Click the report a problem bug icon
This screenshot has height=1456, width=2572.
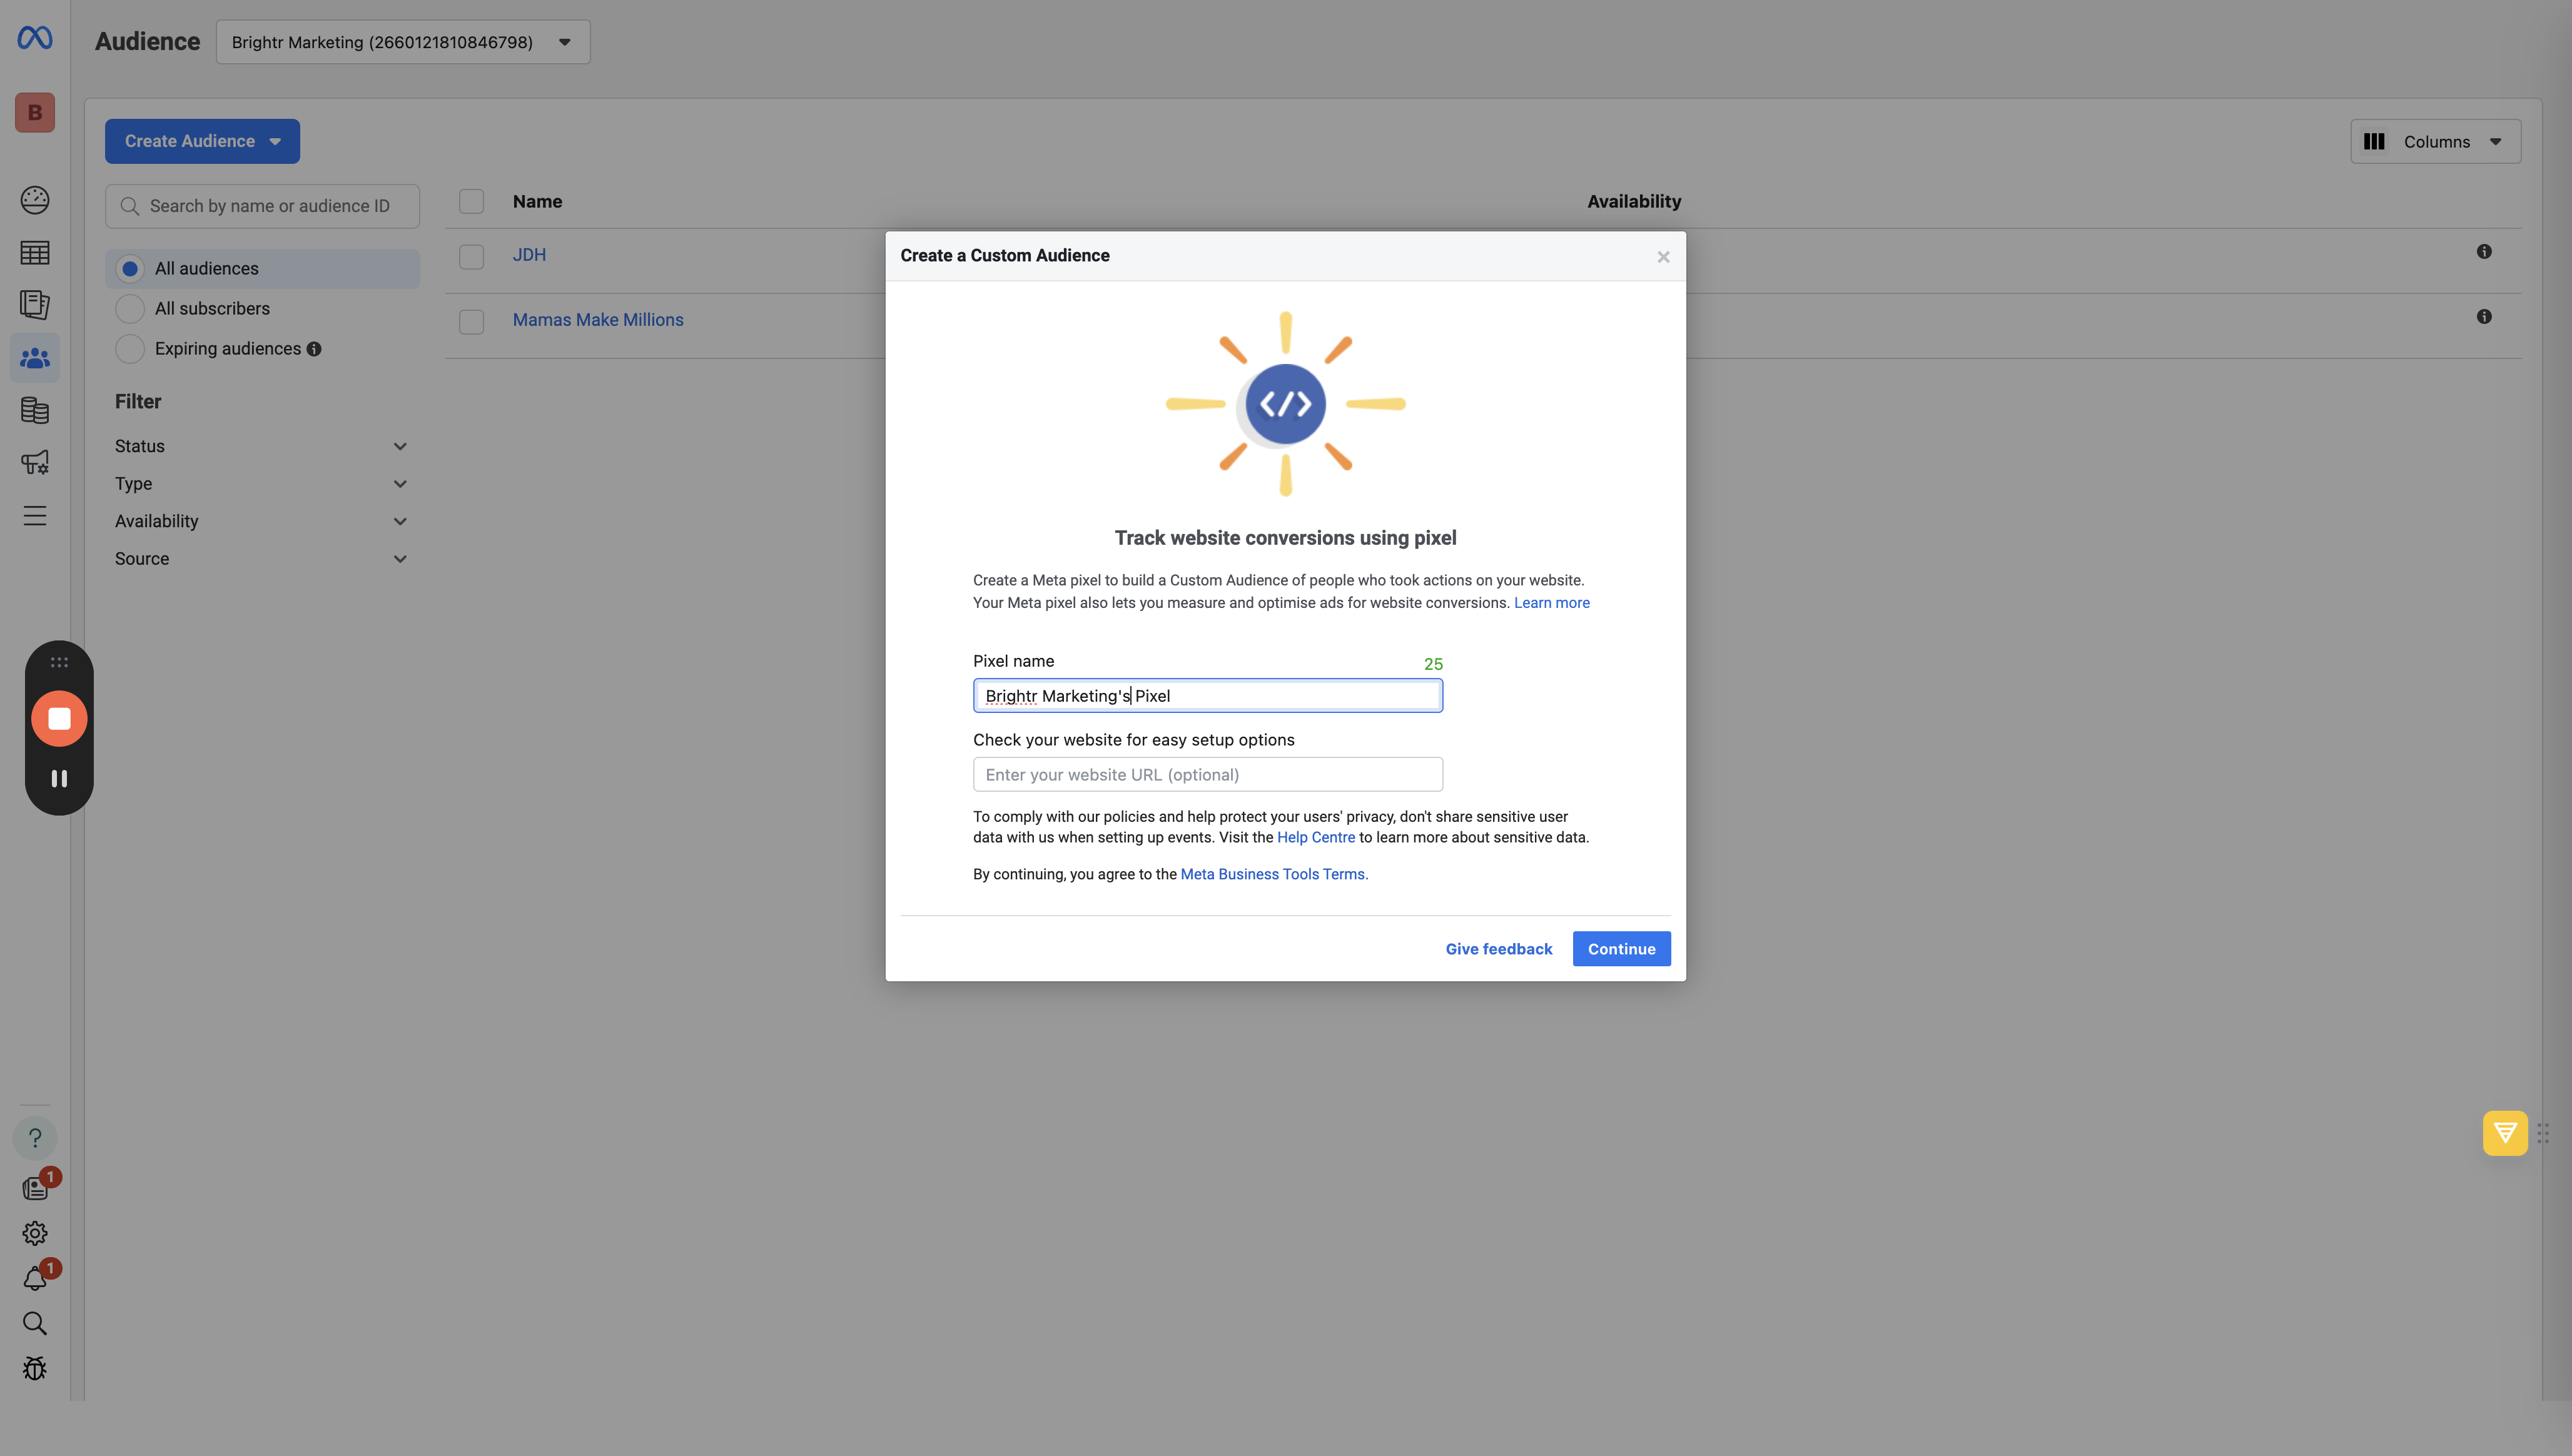[35, 1369]
